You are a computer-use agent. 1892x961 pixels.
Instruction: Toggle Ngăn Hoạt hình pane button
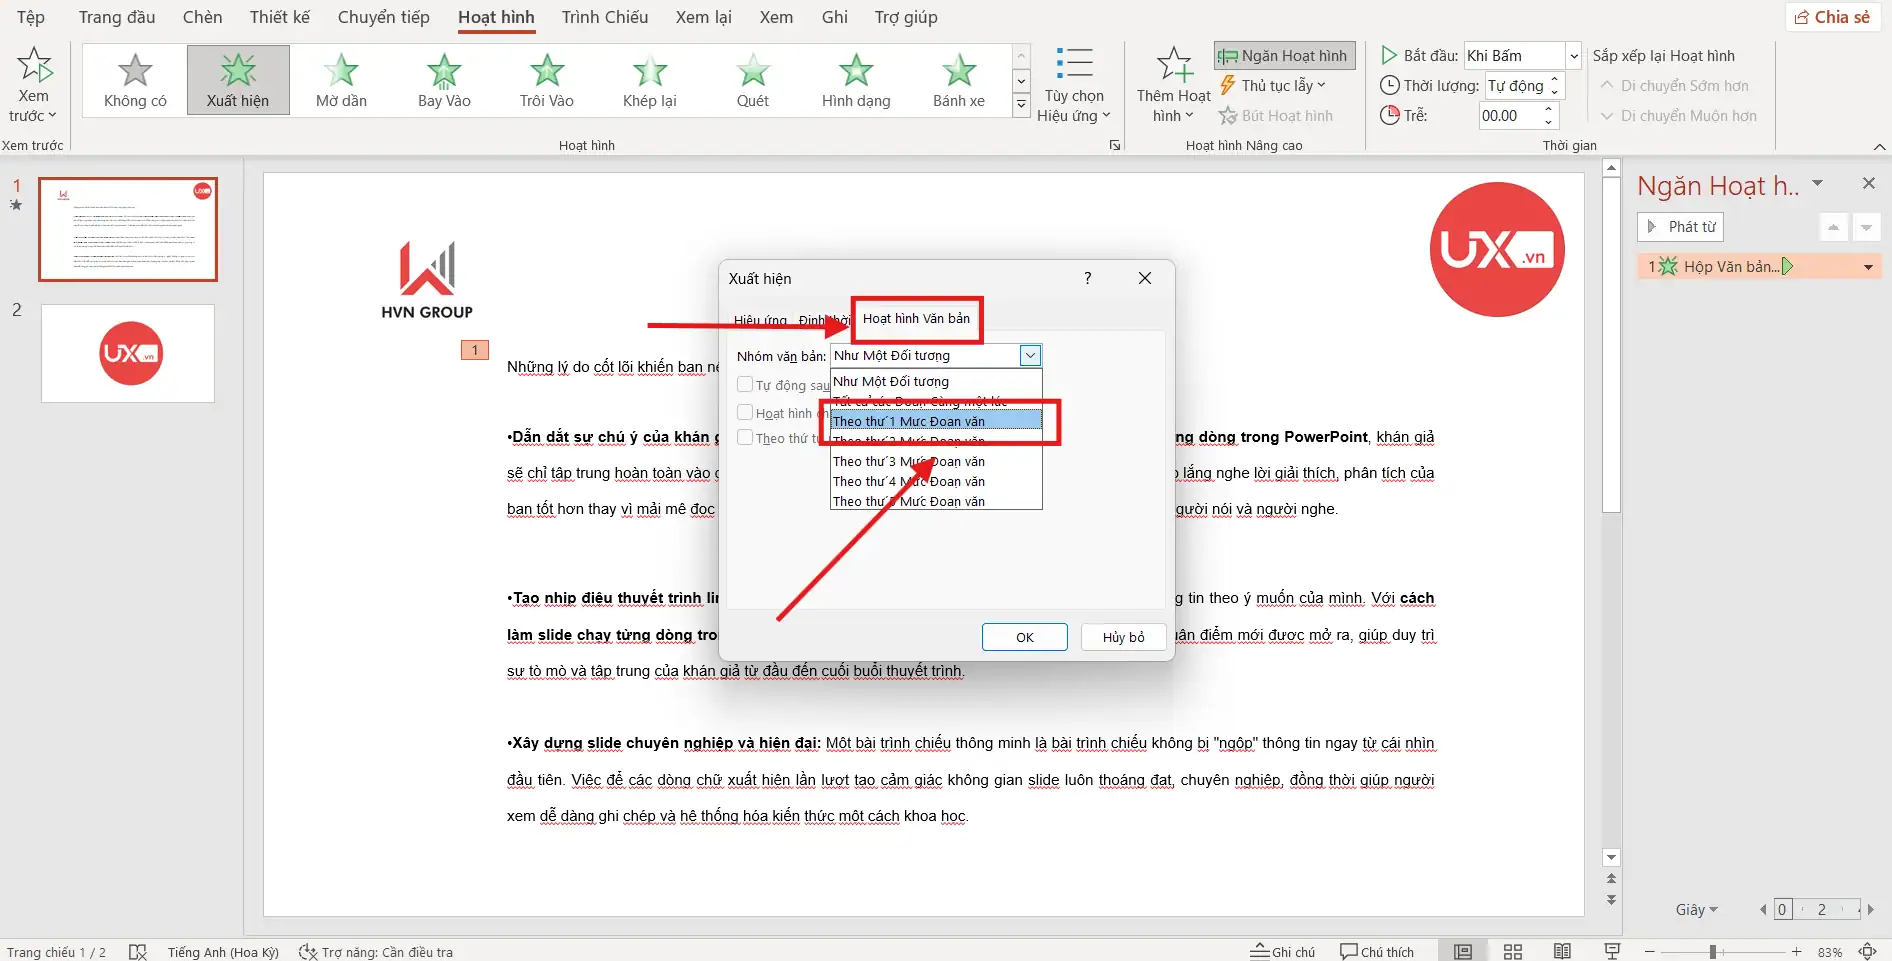(1284, 56)
